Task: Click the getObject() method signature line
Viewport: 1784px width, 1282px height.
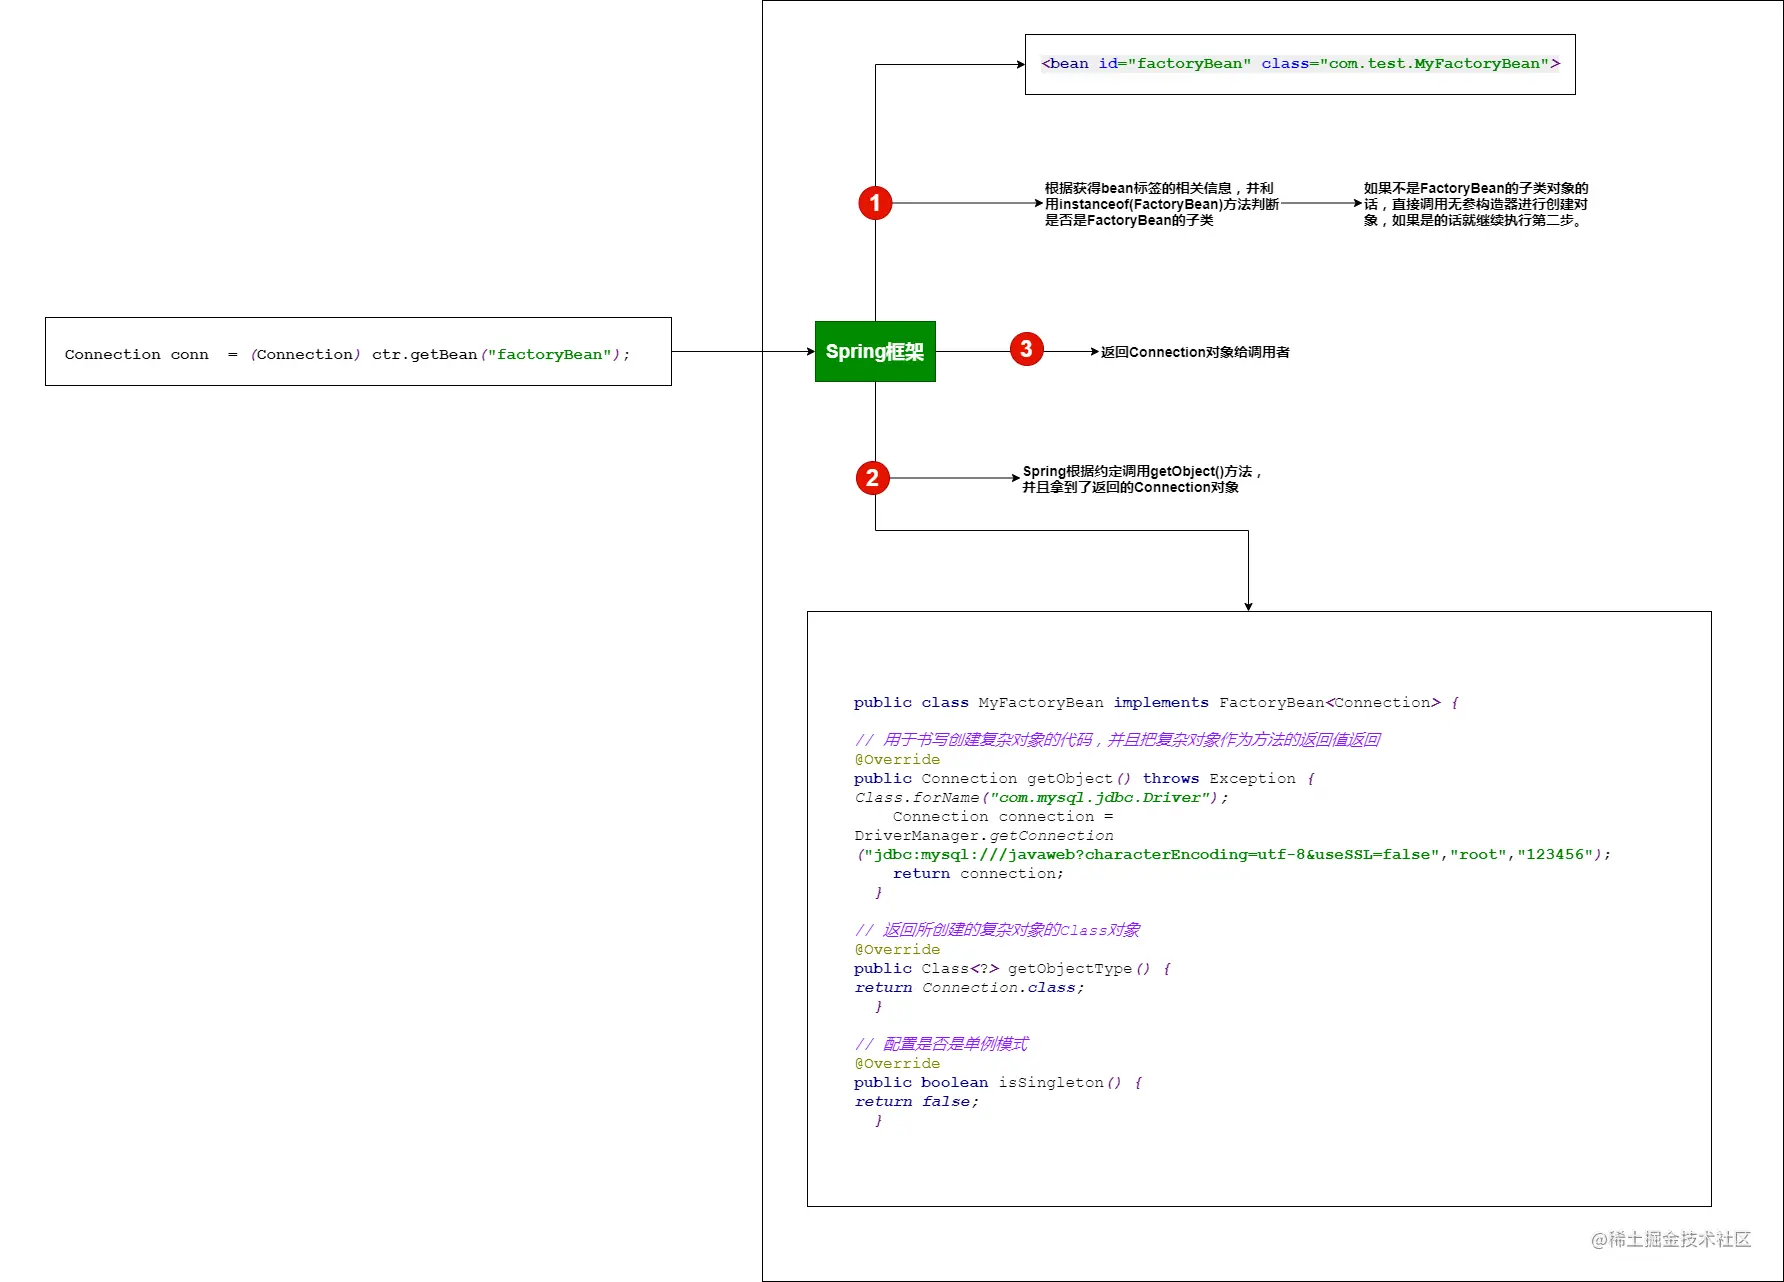Action: pyautogui.click(x=1084, y=779)
